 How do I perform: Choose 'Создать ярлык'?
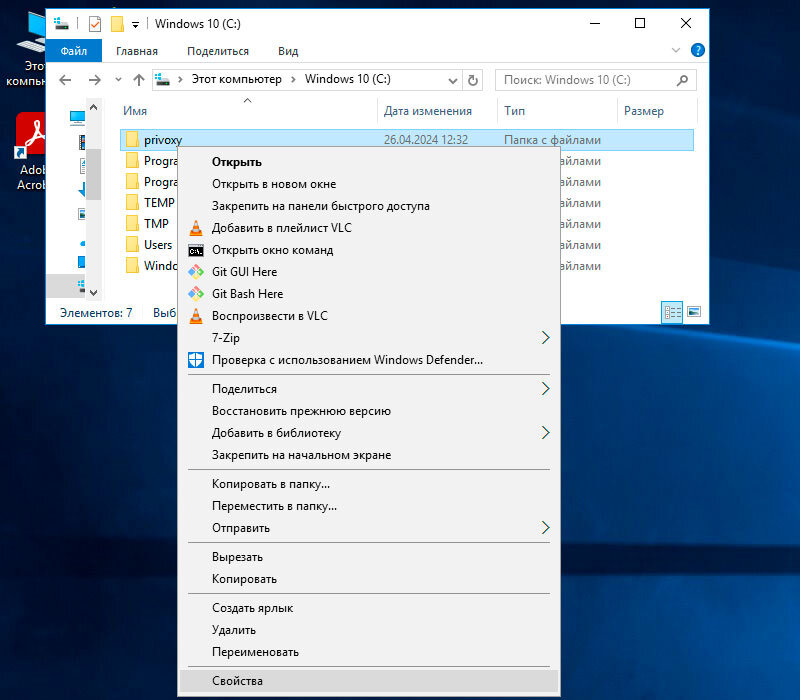tap(369, 608)
